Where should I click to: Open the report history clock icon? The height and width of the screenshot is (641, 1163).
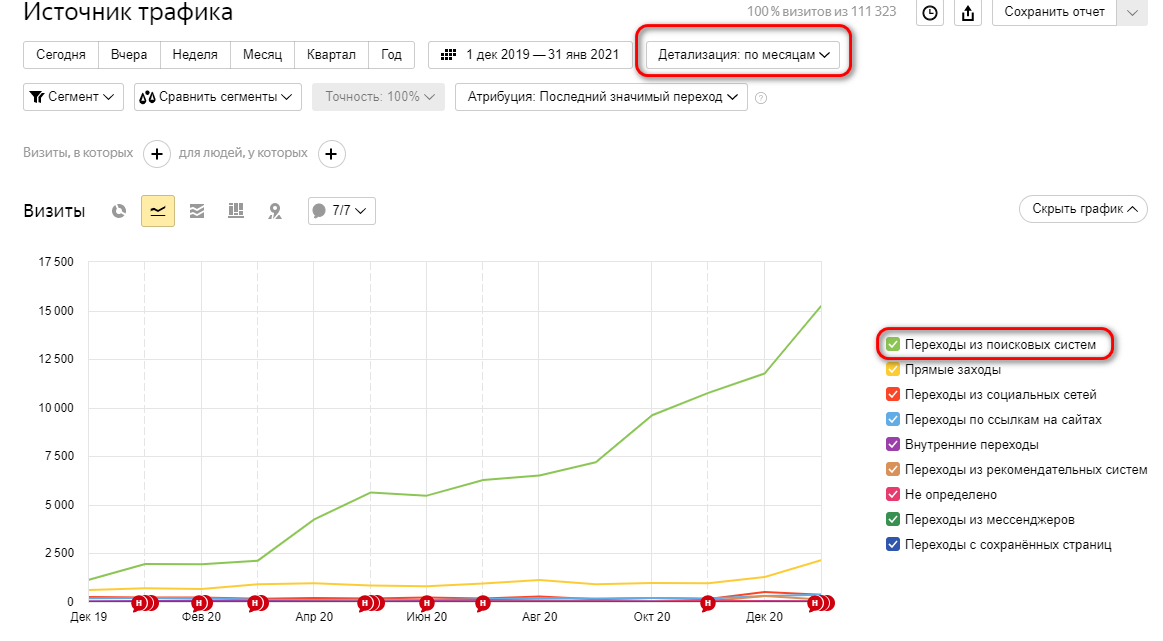(x=930, y=13)
